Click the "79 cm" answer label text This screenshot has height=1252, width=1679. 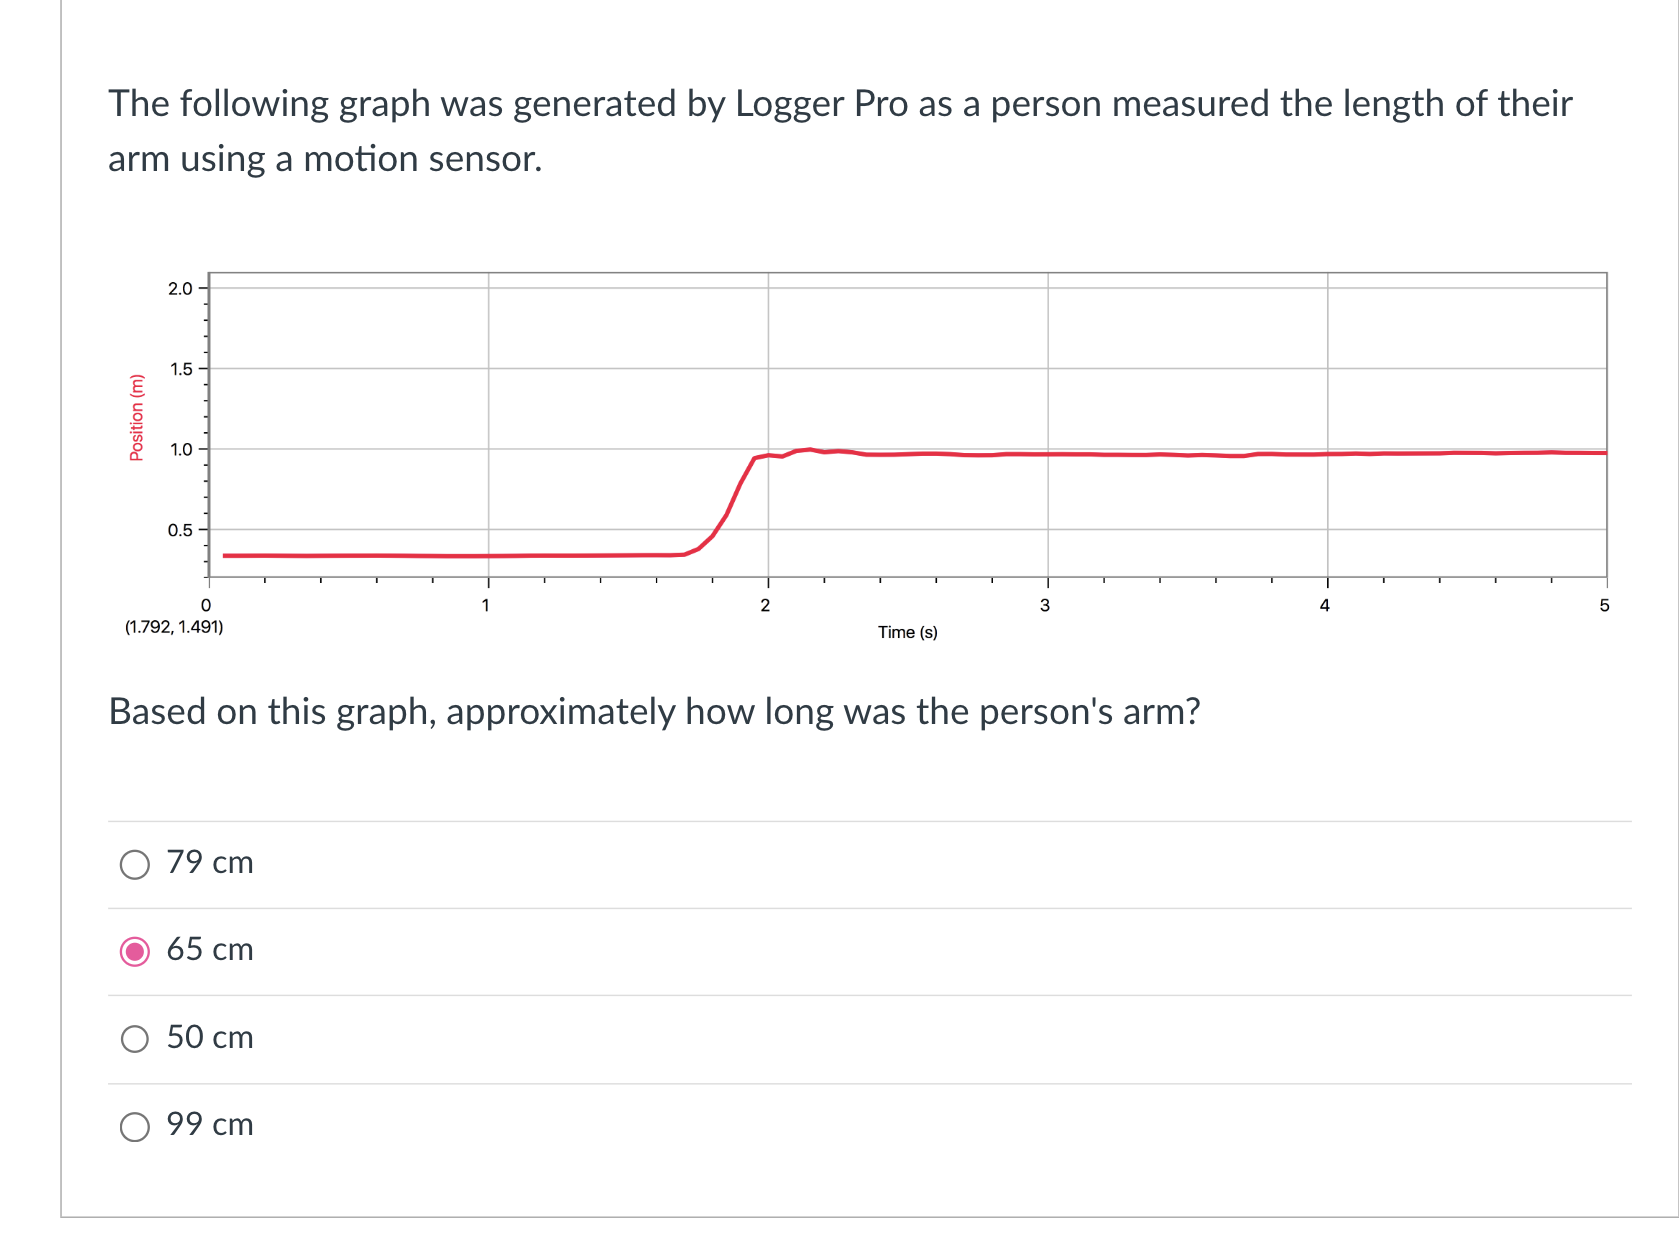(x=209, y=863)
